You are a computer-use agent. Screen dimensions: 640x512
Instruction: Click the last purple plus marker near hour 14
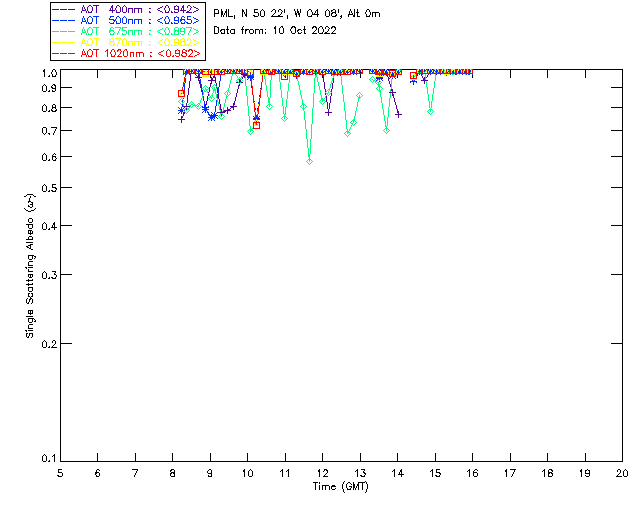point(398,115)
